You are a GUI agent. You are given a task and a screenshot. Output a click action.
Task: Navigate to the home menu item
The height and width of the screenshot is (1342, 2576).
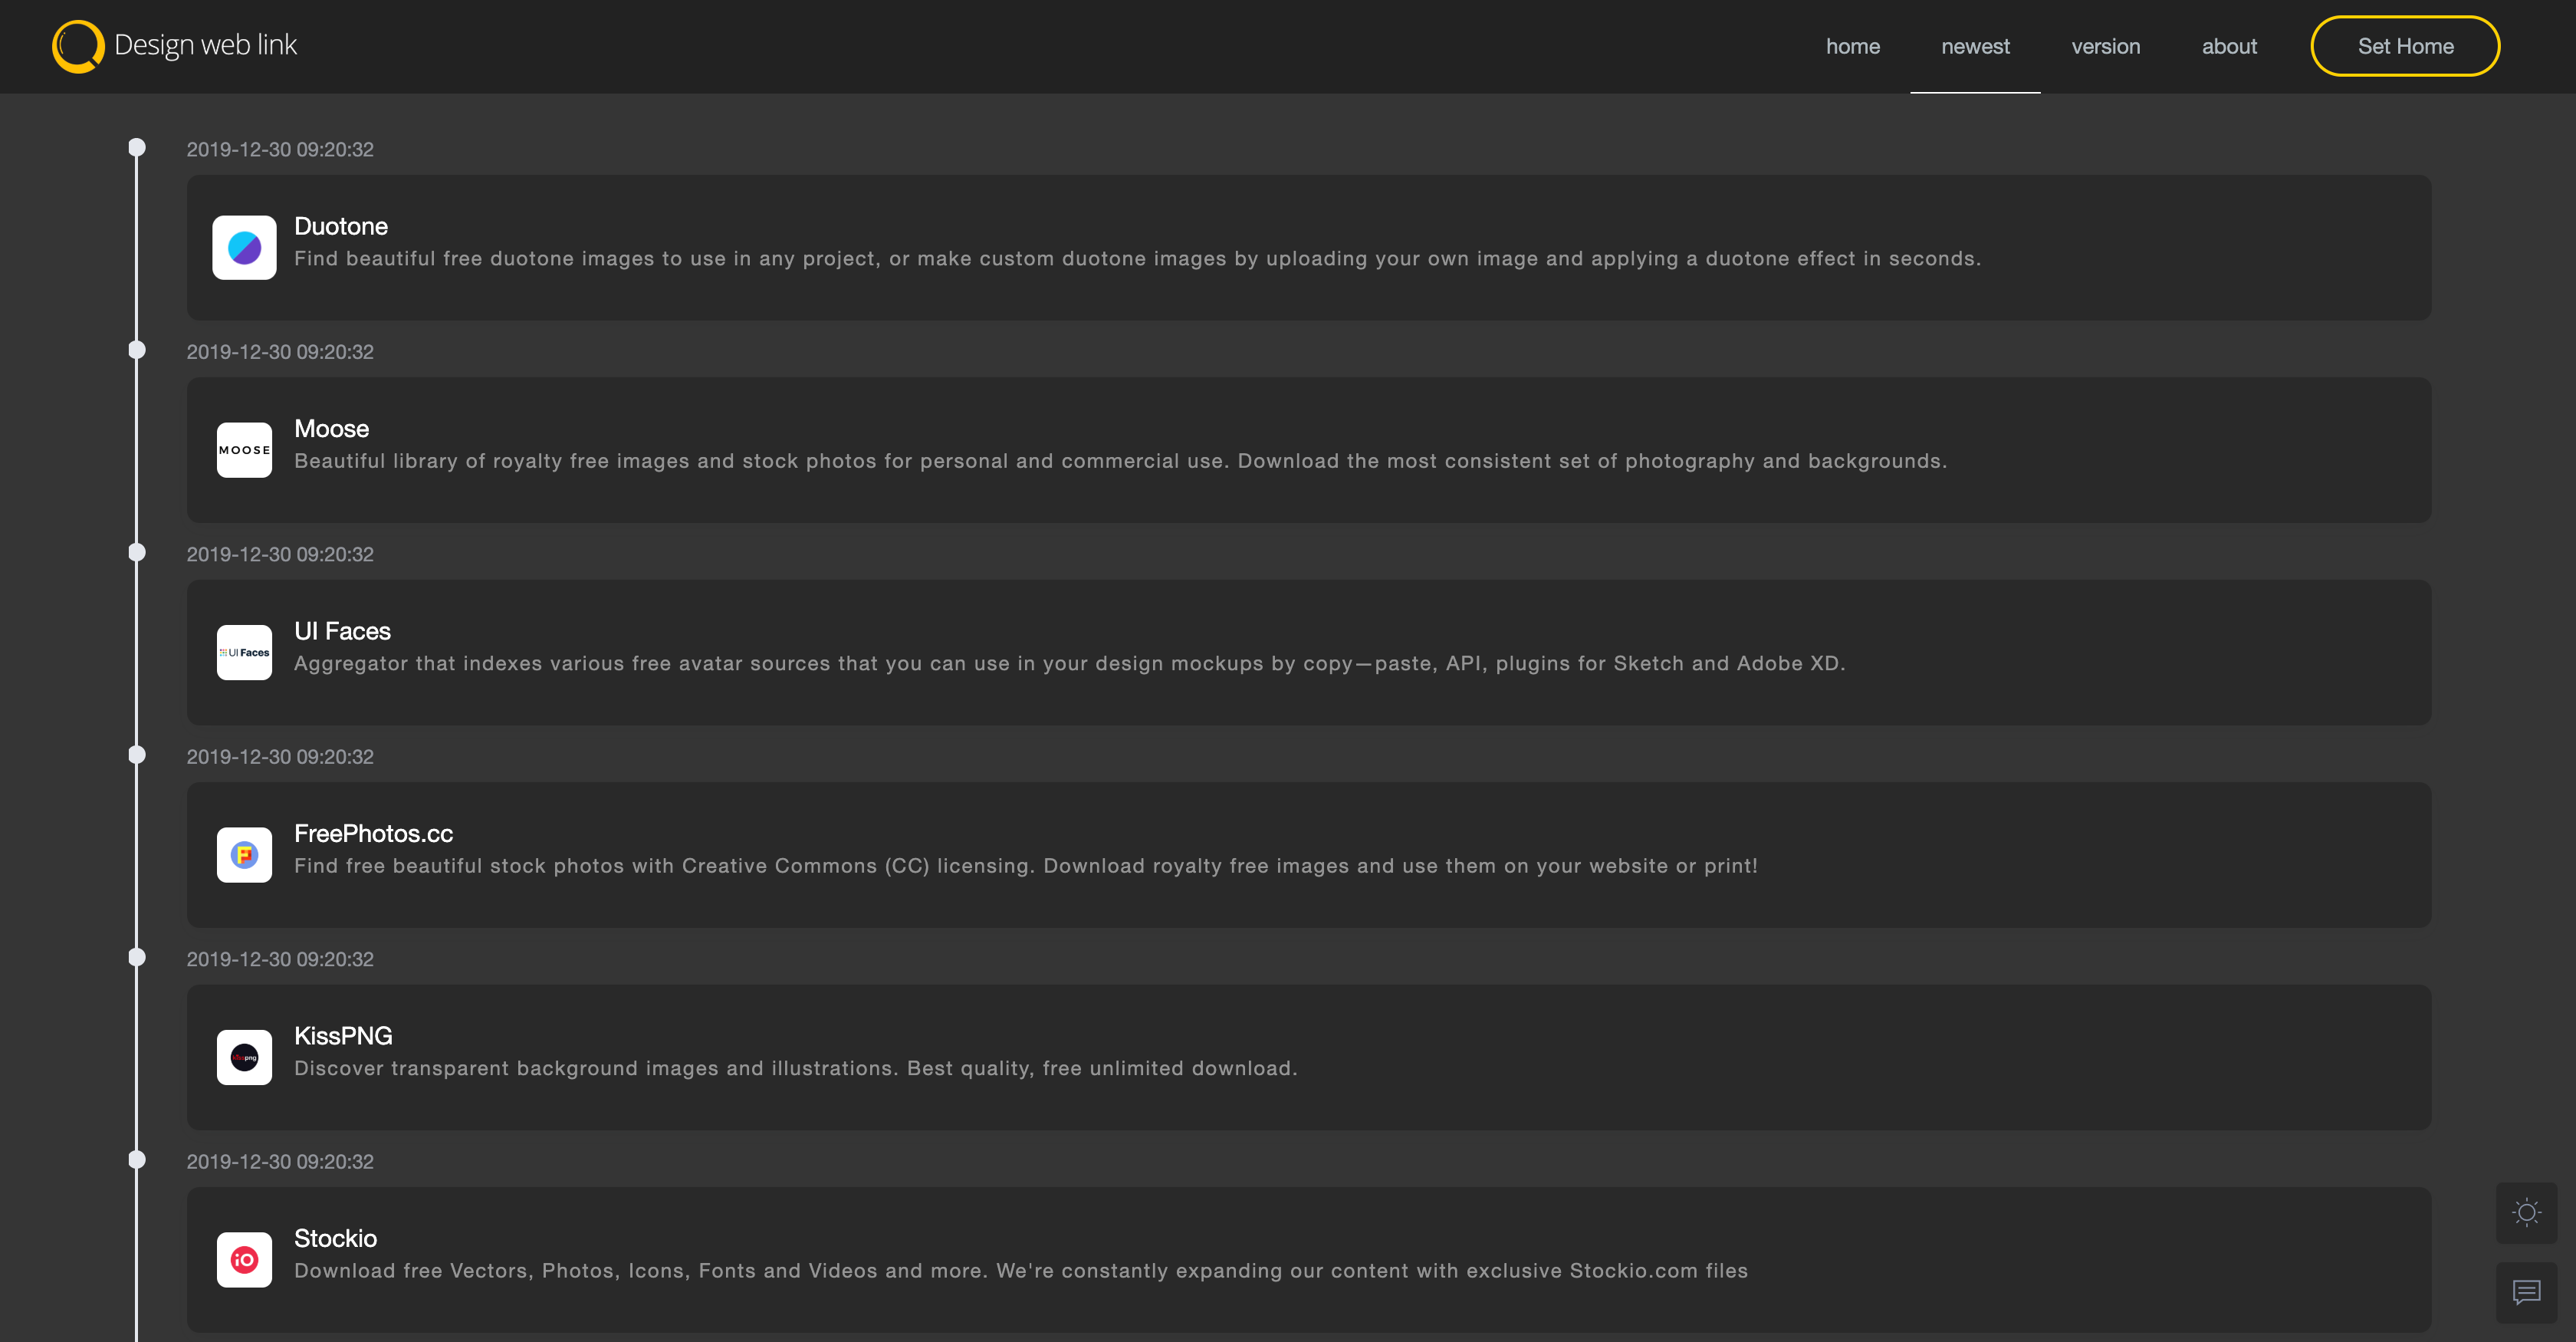(1853, 46)
